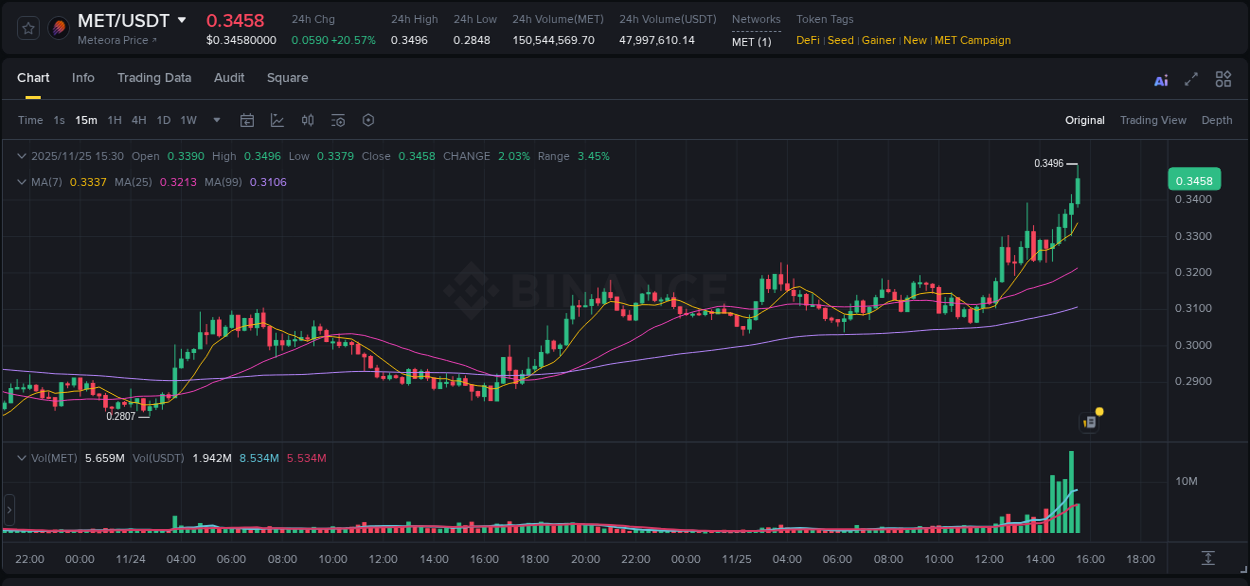Image resolution: width=1250 pixels, height=586 pixels.
Task: Switch chart to Depth view
Action: coord(1217,120)
